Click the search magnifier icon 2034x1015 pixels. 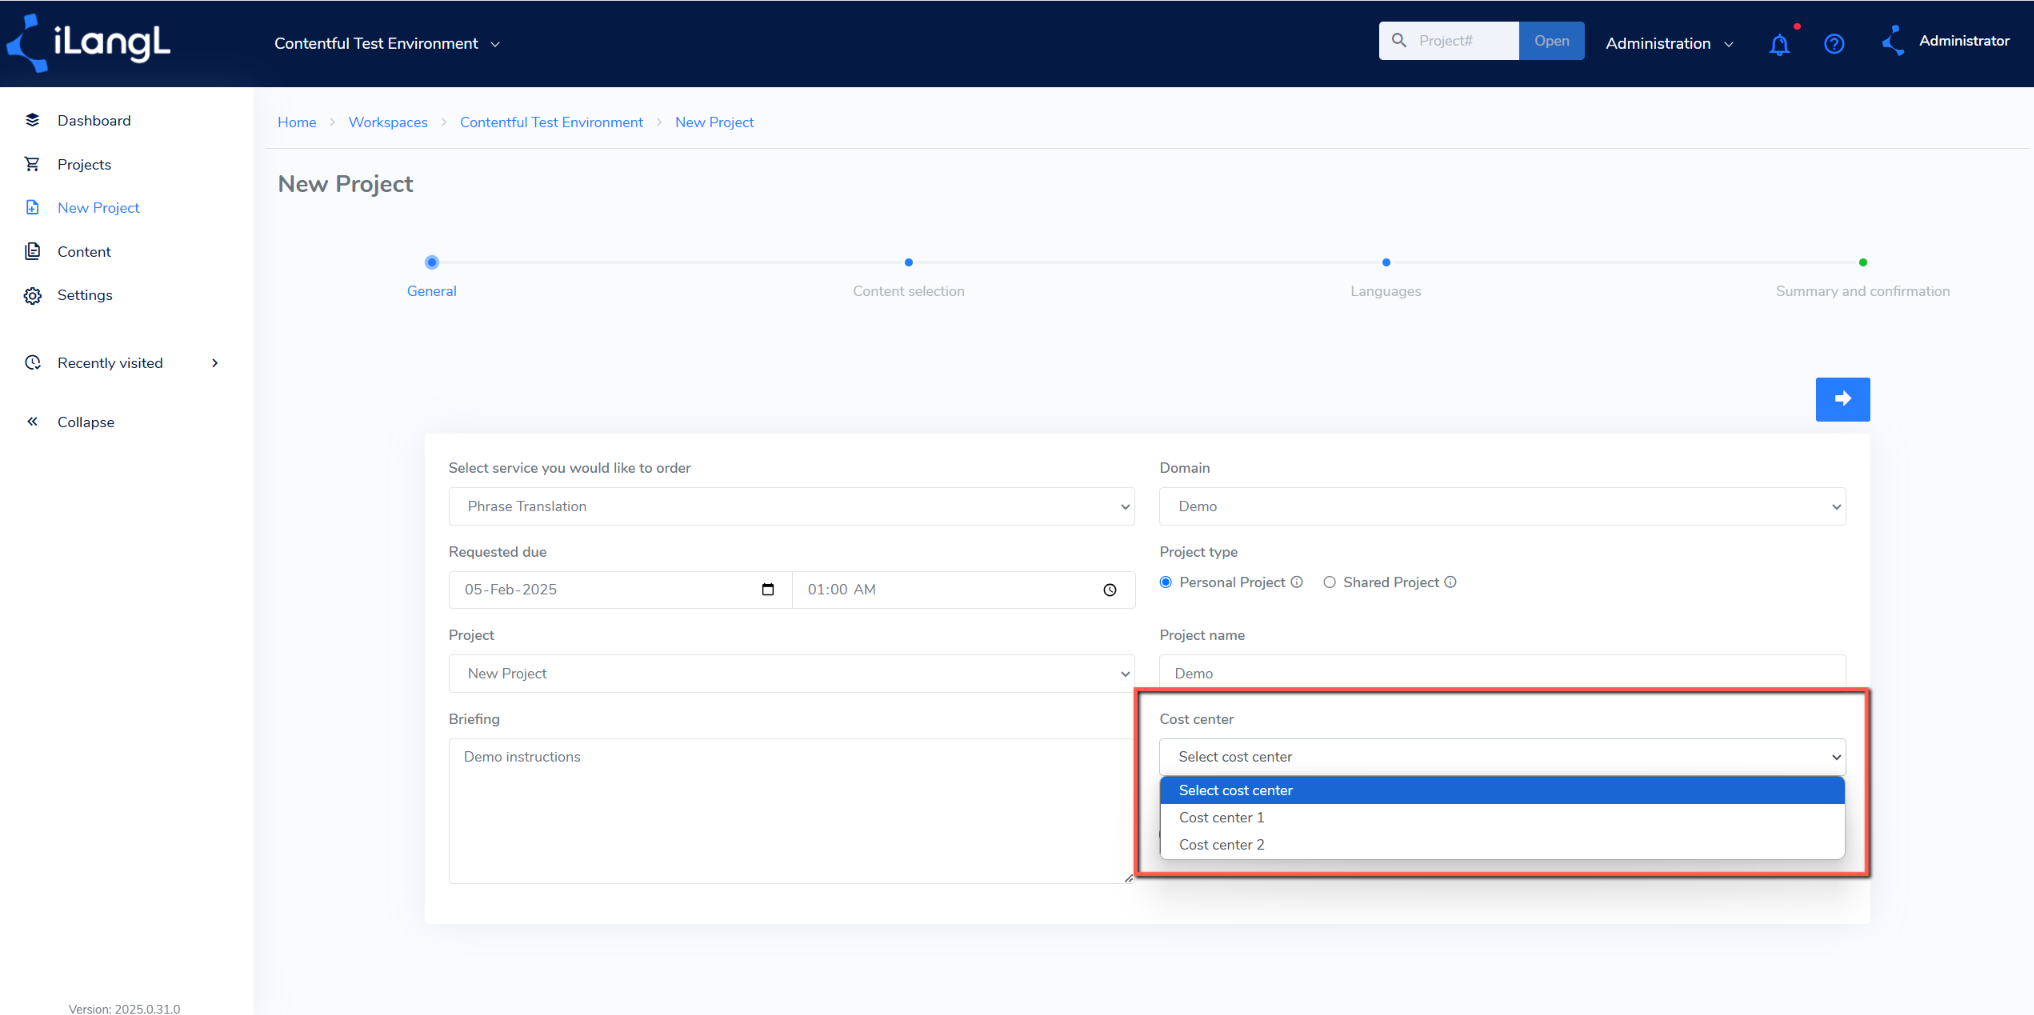tap(1399, 41)
